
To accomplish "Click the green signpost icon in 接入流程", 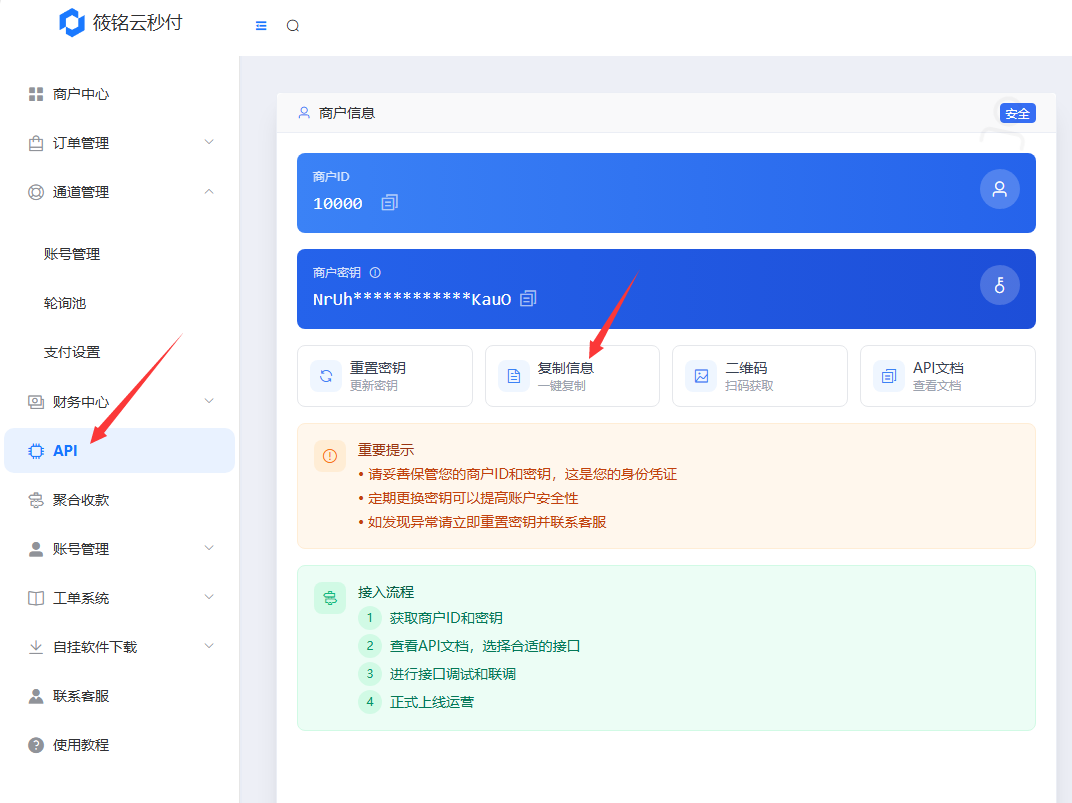I will click(x=330, y=598).
